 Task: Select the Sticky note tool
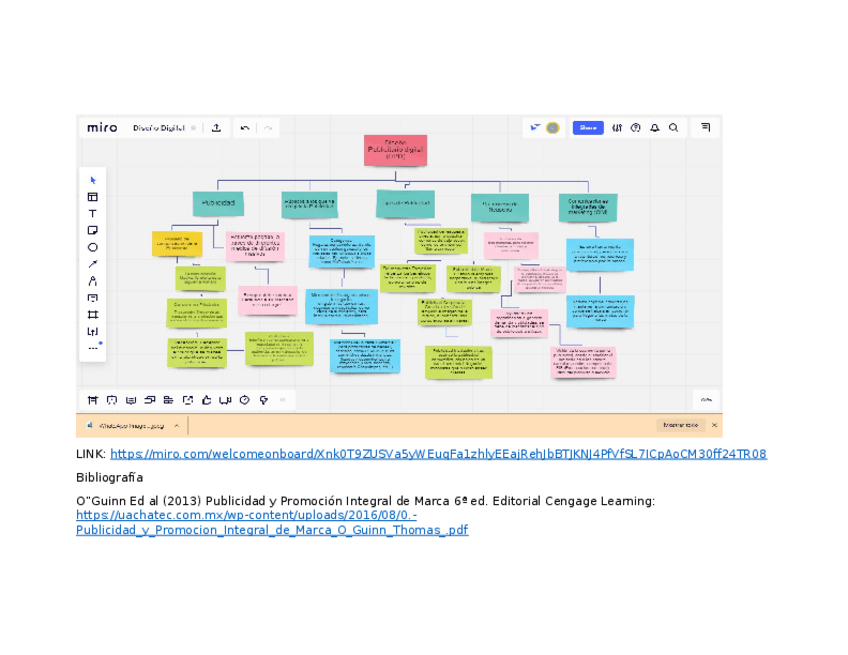pyautogui.click(x=93, y=230)
